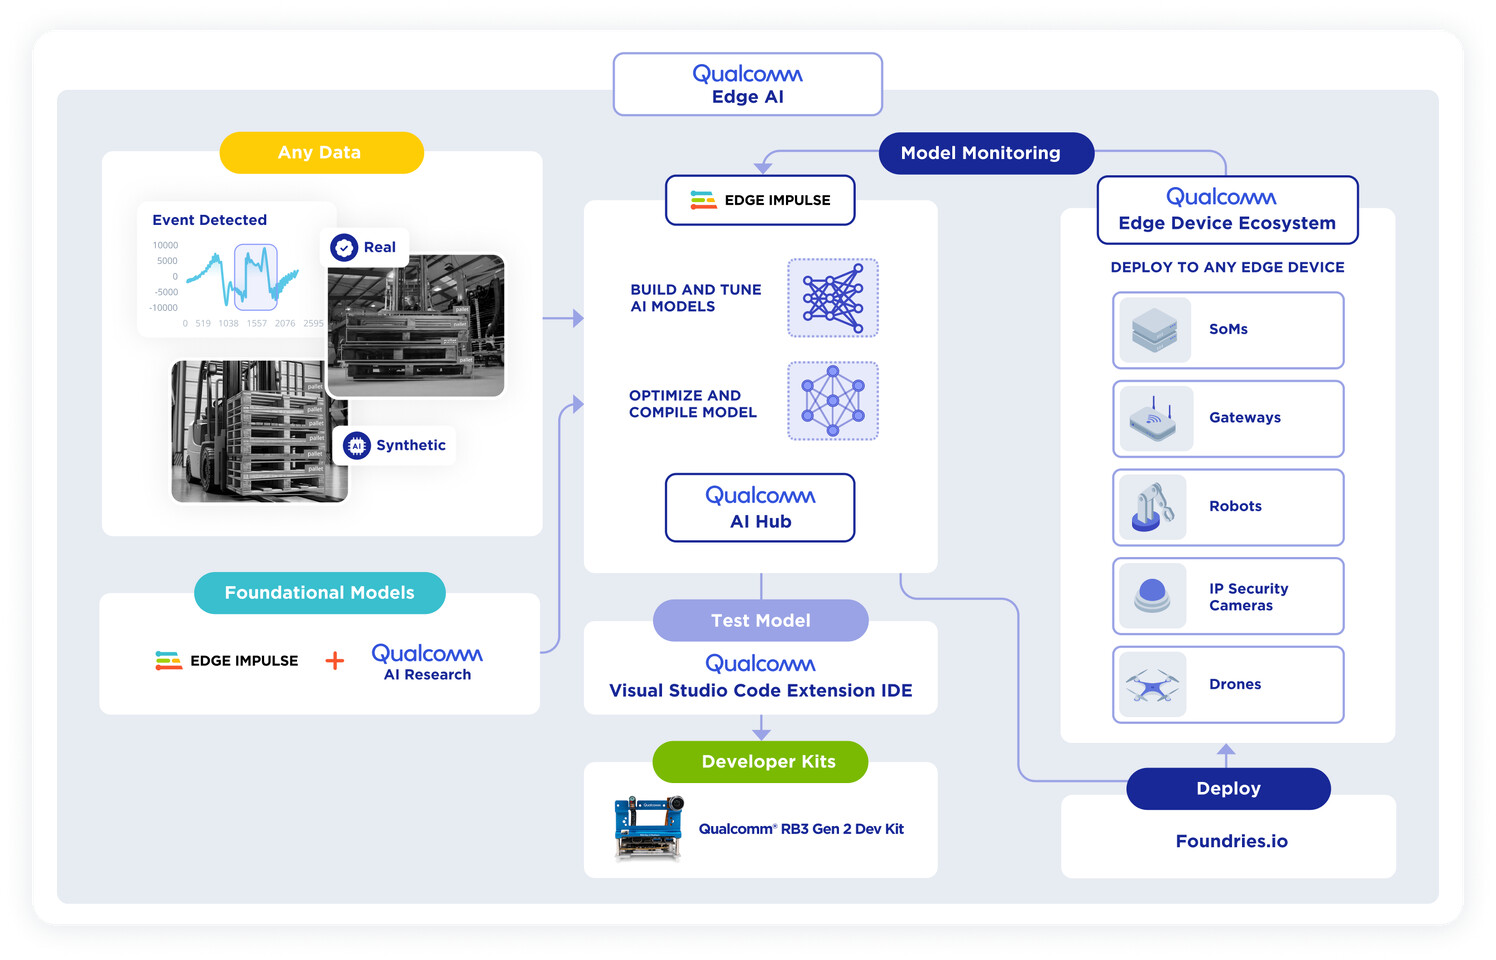Click the Drones quadcopter icon
Image resolution: width=1496 pixels, height=960 pixels.
[x=1153, y=685]
